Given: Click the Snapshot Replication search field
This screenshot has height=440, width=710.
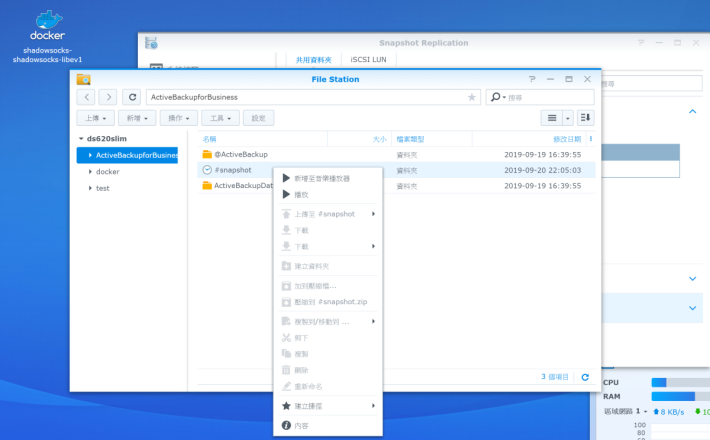Looking at the screenshot, I should (652, 84).
